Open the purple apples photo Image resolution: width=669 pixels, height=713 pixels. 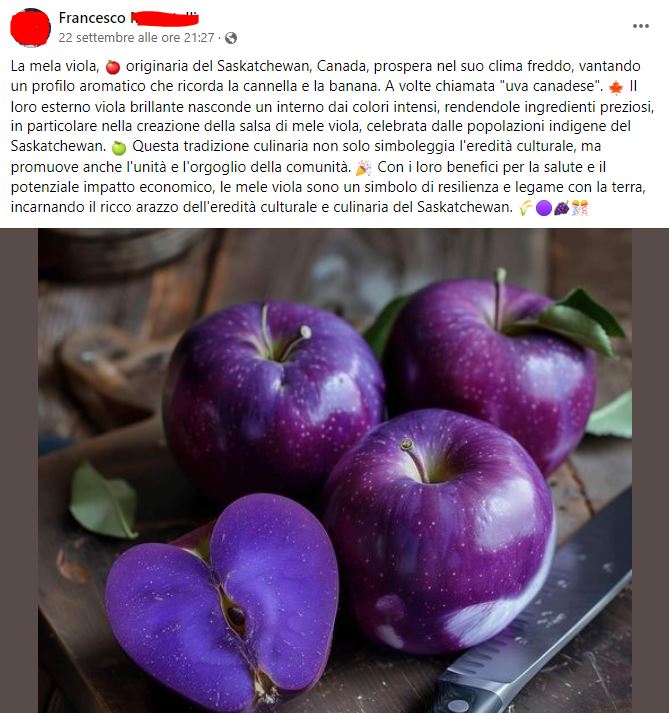click(x=335, y=471)
